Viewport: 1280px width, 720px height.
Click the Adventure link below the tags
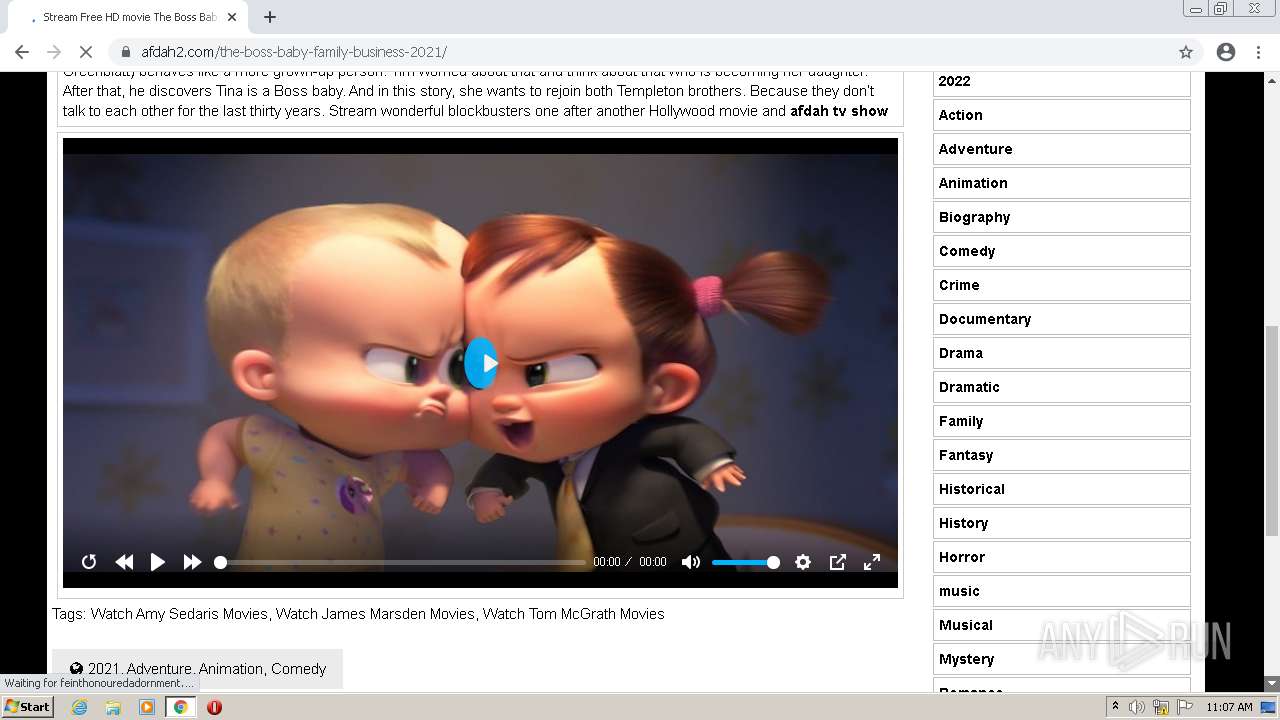(159, 669)
